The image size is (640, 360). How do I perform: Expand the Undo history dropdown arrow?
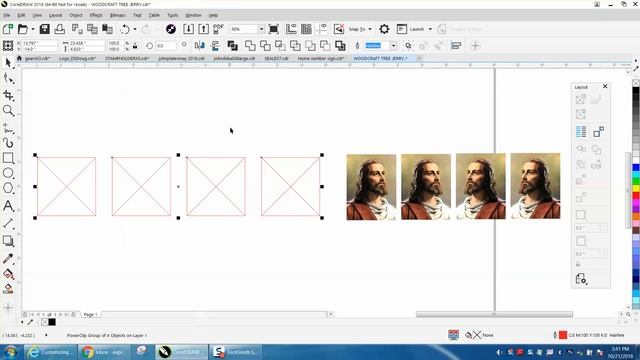(x=135, y=29)
